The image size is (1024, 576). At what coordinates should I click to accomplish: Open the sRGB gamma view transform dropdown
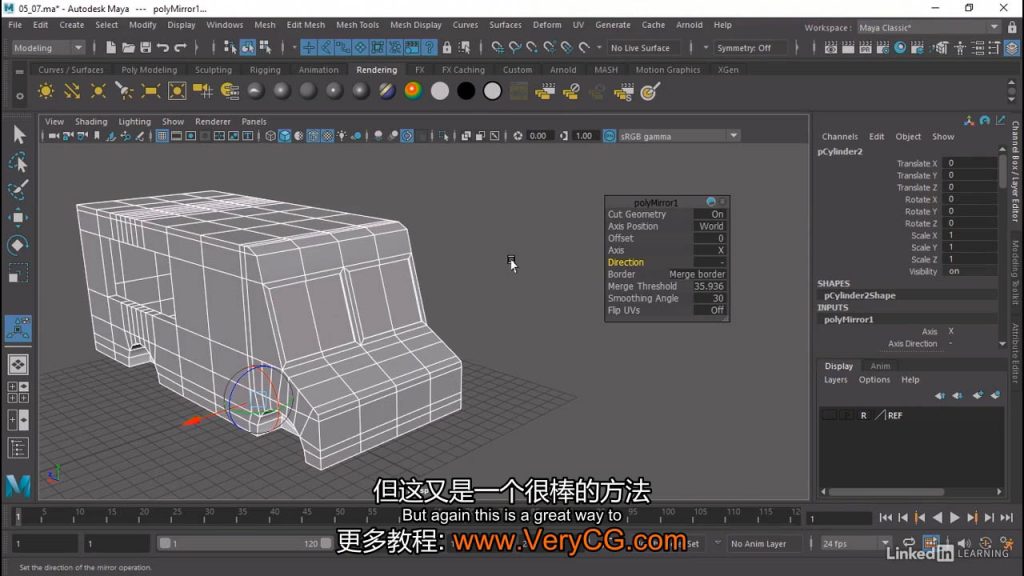tap(679, 136)
